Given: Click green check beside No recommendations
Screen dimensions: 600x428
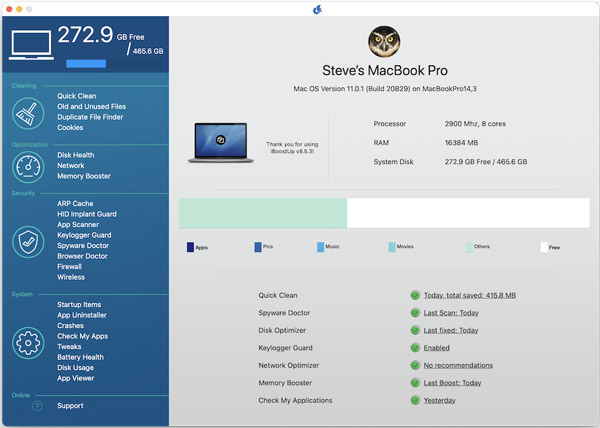Looking at the screenshot, I should tap(415, 365).
